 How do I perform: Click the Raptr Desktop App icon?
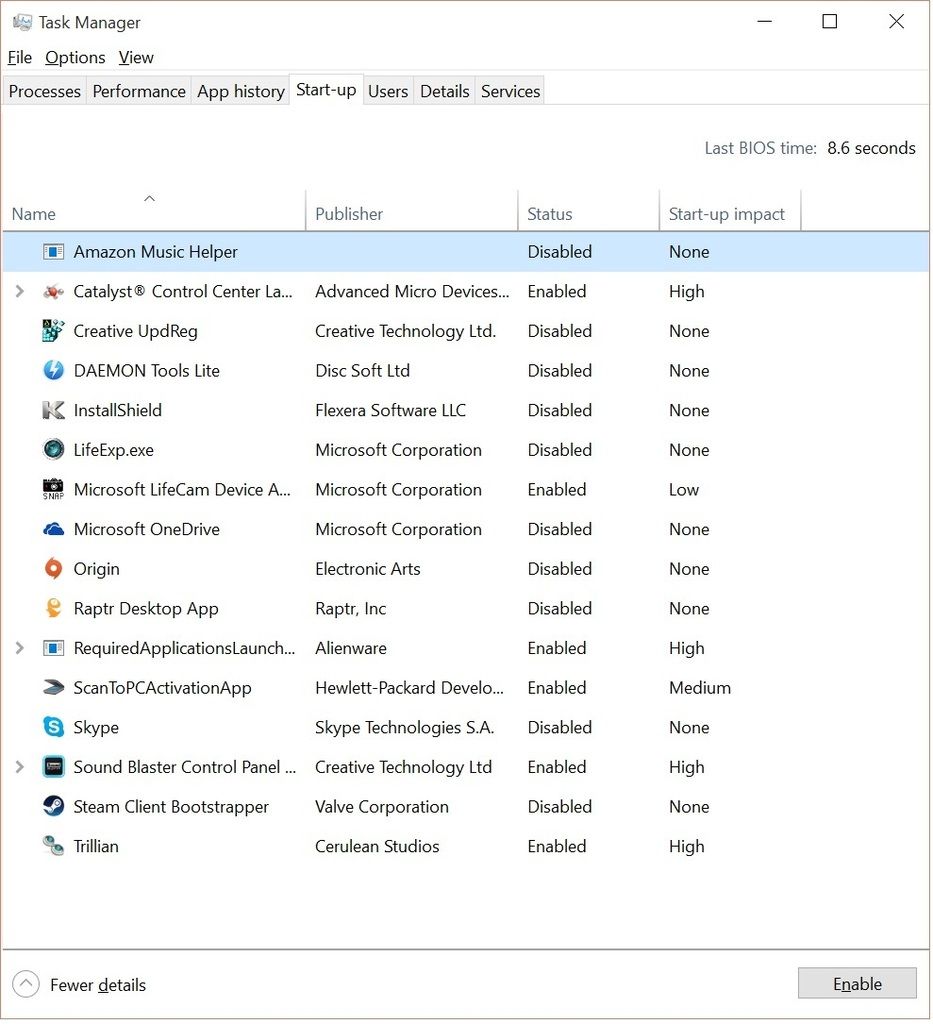pos(54,609)
